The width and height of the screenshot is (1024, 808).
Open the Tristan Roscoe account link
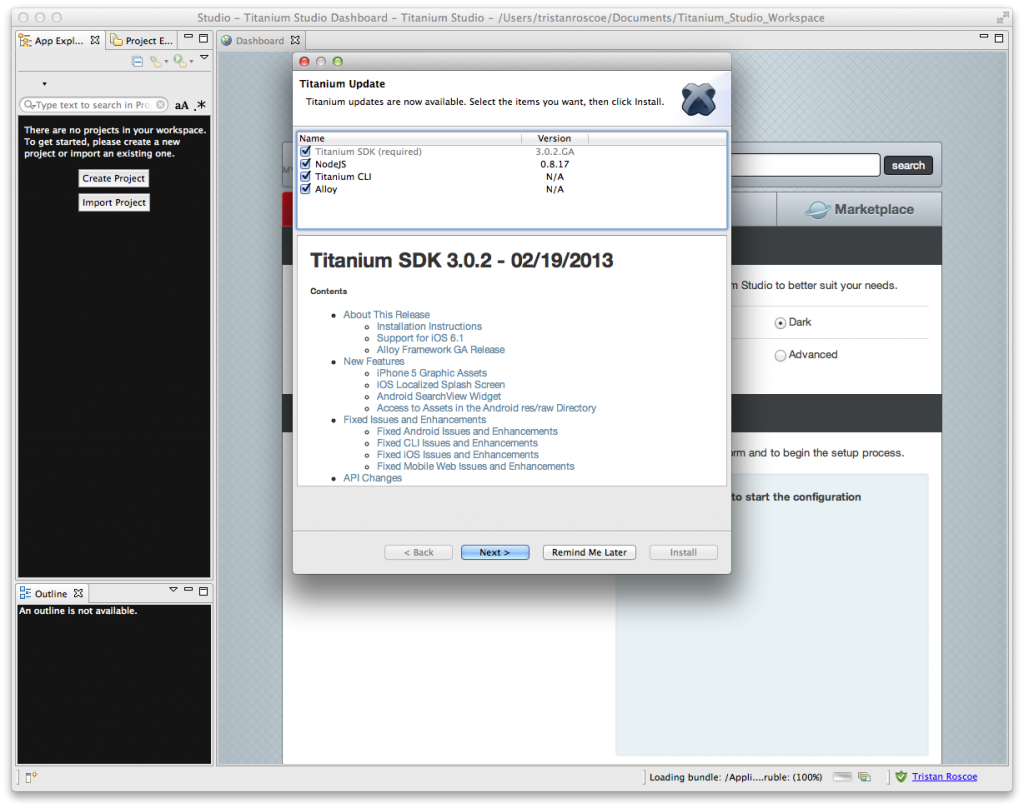pos(944,777)
